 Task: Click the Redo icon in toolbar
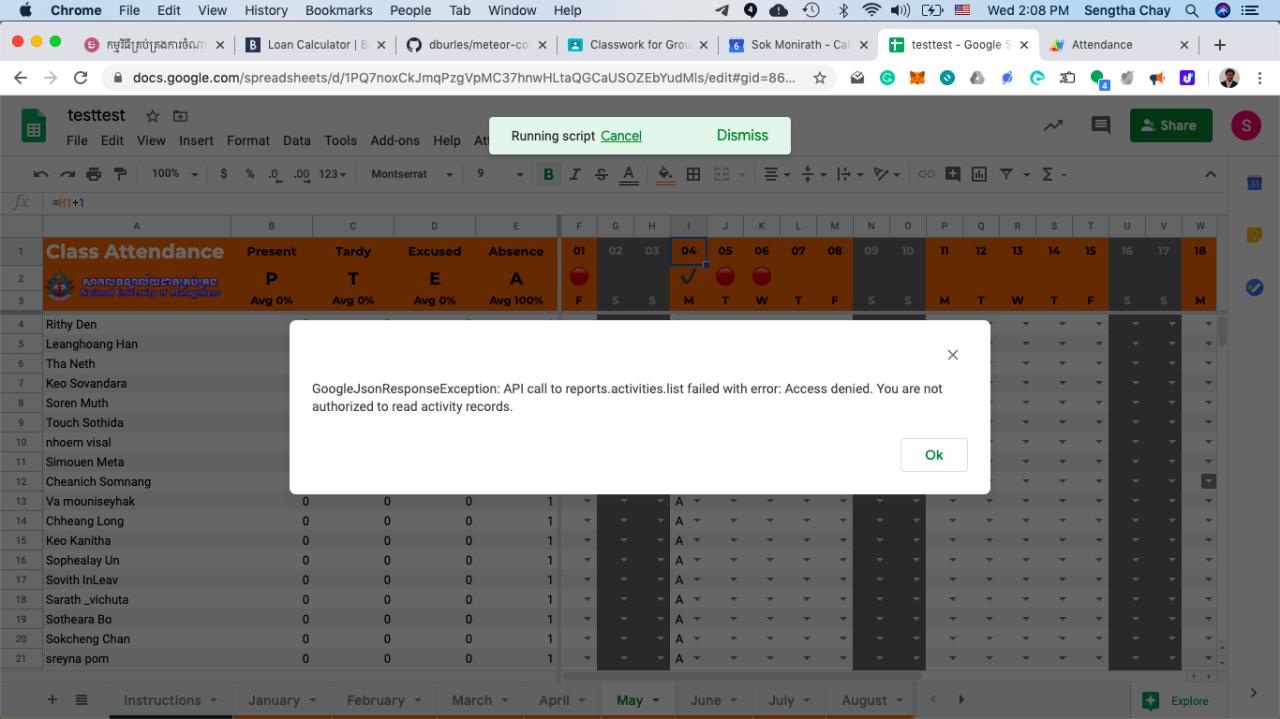coord(67,174)
